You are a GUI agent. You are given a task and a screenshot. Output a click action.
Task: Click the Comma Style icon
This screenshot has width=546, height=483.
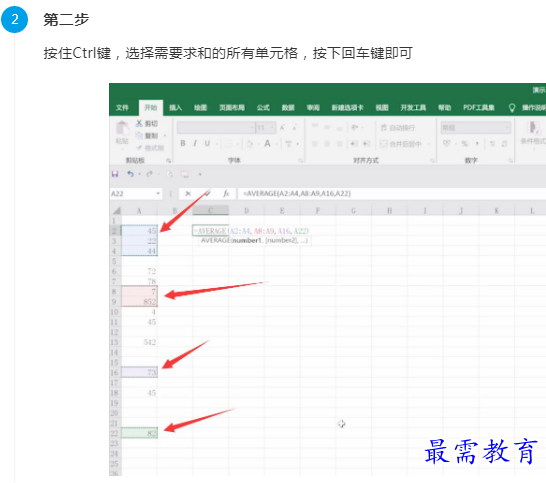pos(477,143)
